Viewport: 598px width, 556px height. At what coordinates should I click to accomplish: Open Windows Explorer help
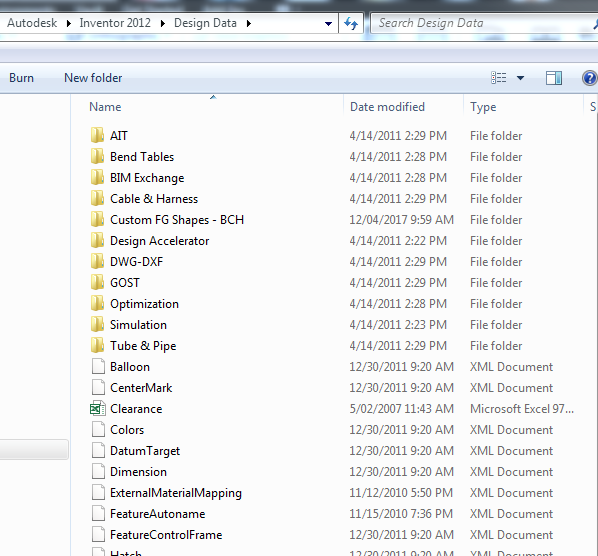pyautogui.click(x=590, y=78)
